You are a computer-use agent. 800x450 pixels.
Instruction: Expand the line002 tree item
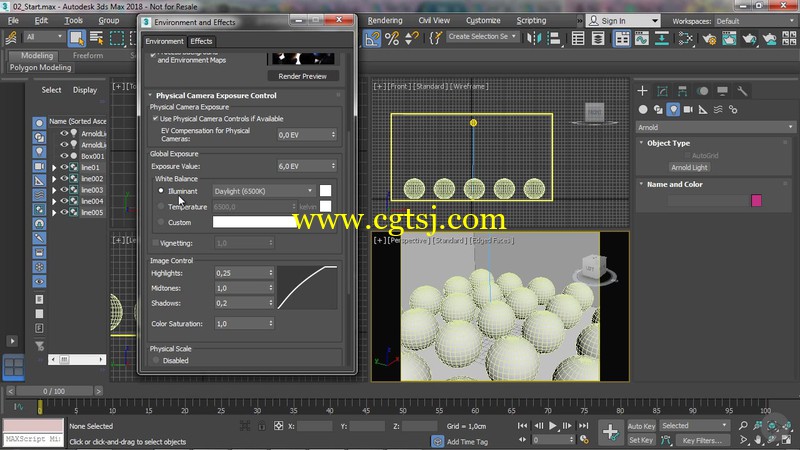pyautogui.click(x=54, y=179)
